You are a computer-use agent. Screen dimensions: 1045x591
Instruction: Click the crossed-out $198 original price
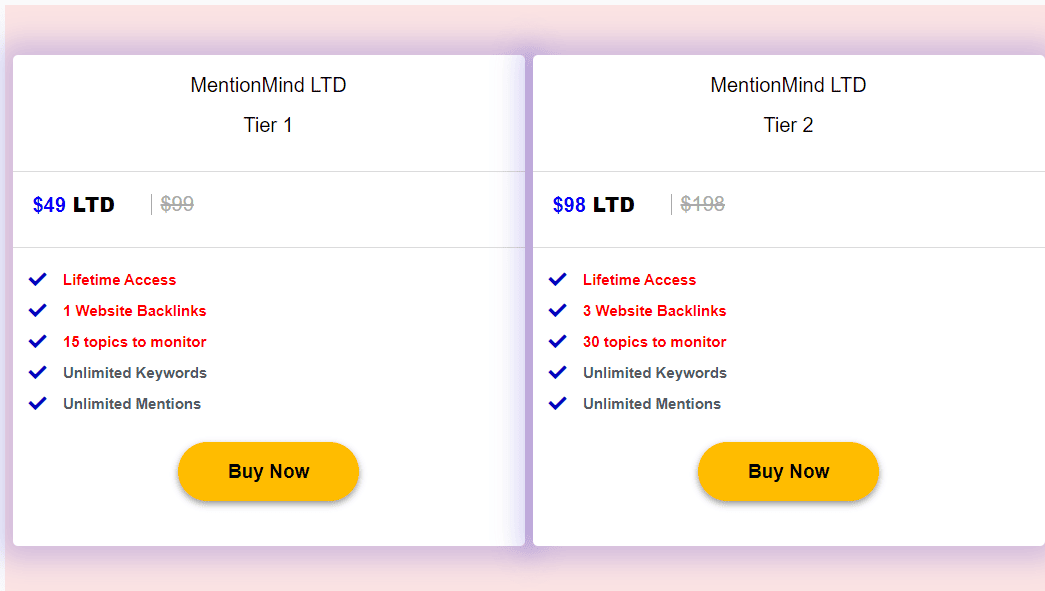pyautogui.click(x=702, y=204)
